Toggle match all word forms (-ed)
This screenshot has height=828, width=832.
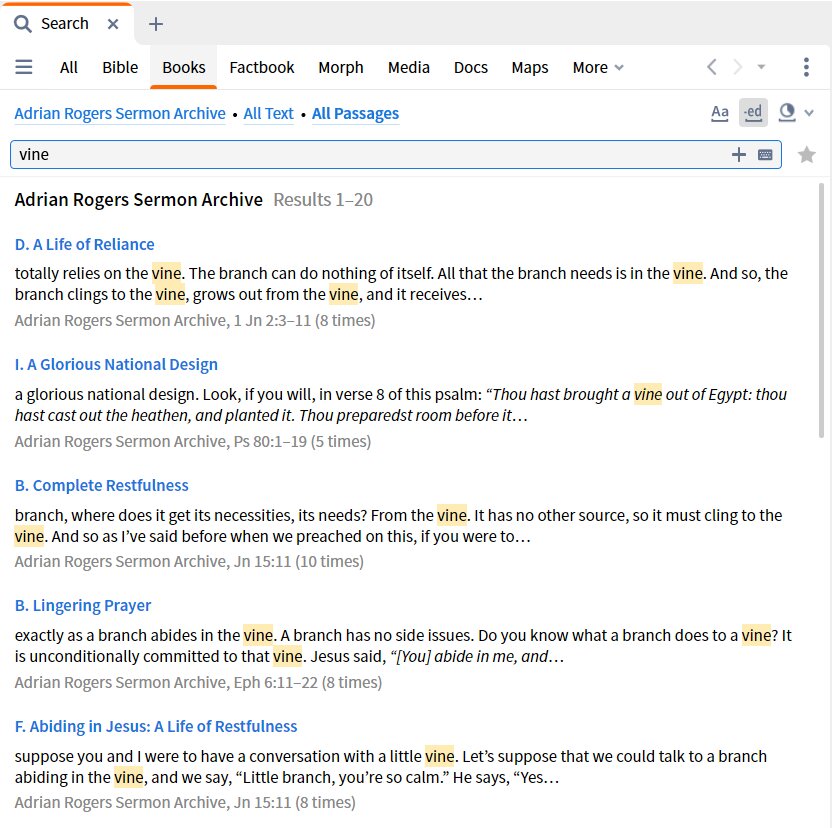(x=753, y=113)
